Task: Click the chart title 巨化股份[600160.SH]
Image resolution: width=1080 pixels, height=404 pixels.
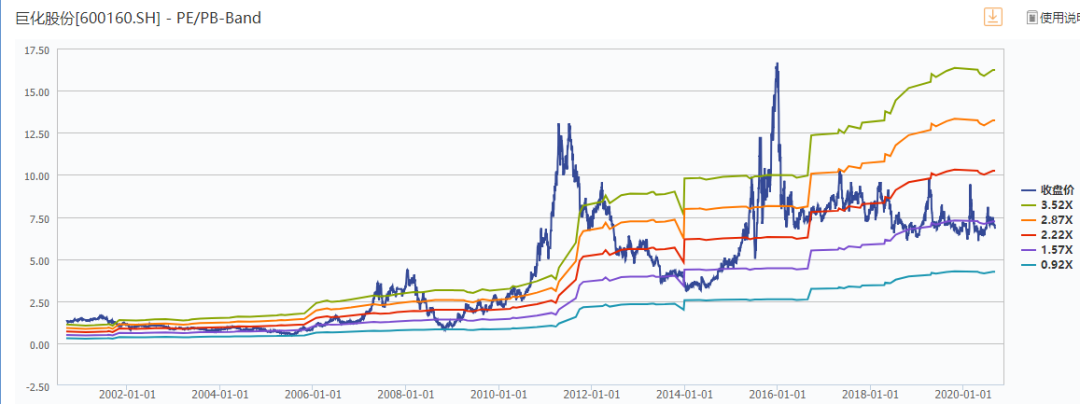Action: (84, 18)
